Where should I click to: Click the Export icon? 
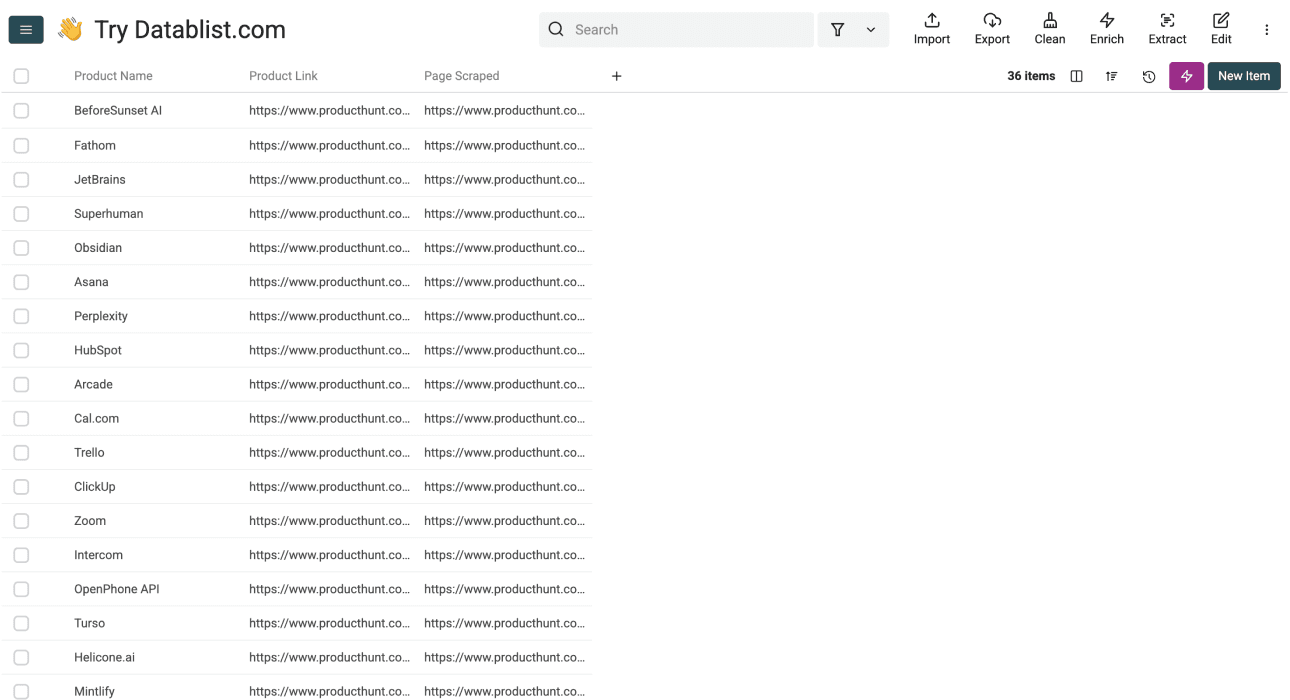[x=991, y=29]
